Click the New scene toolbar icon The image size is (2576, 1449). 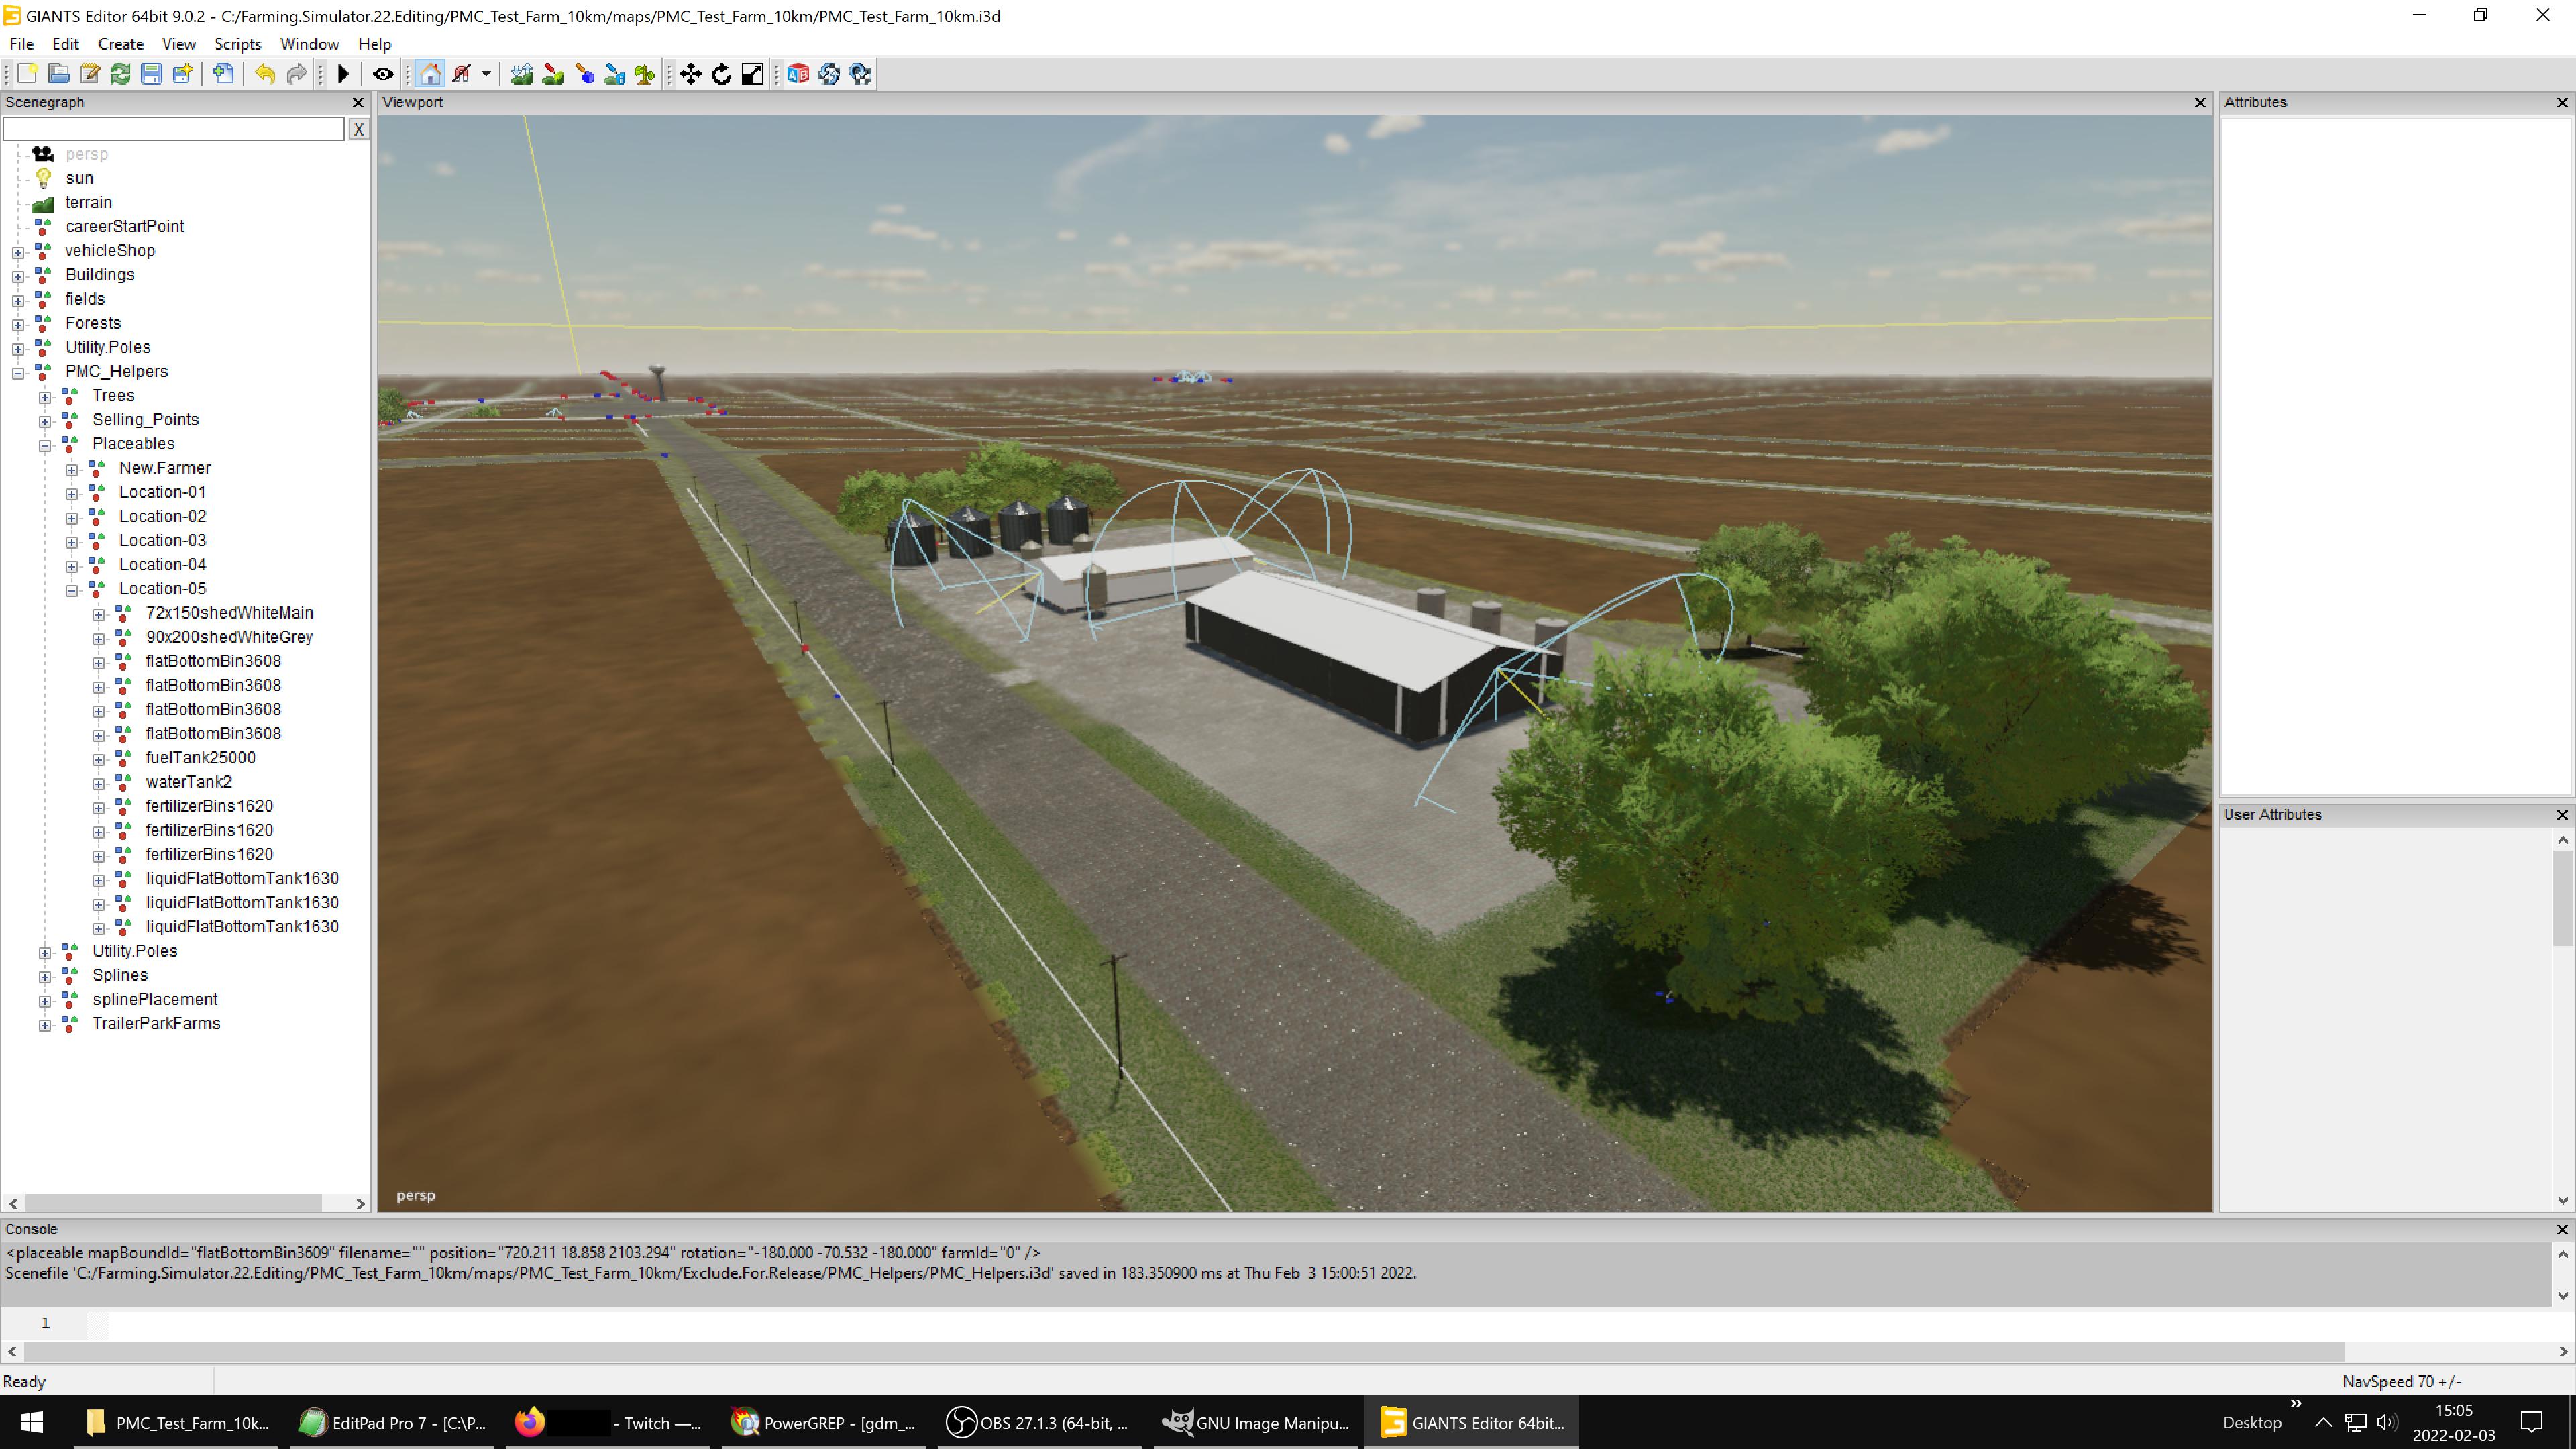27,74
